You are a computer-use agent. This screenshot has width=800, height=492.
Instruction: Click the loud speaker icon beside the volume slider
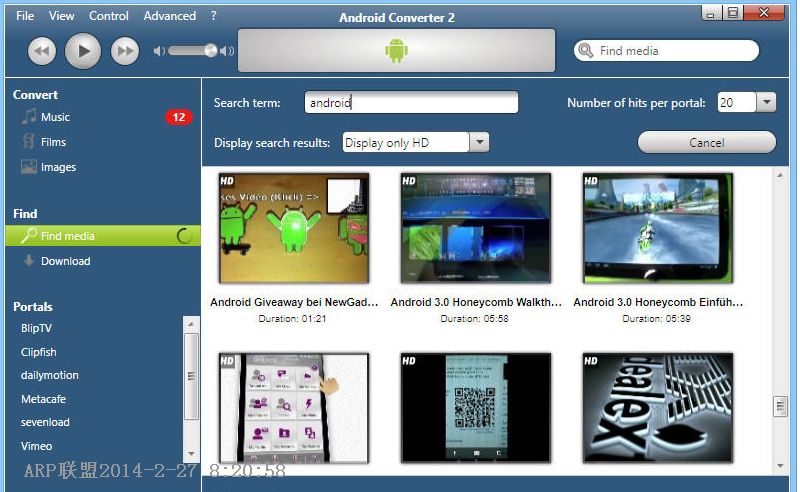227,51
